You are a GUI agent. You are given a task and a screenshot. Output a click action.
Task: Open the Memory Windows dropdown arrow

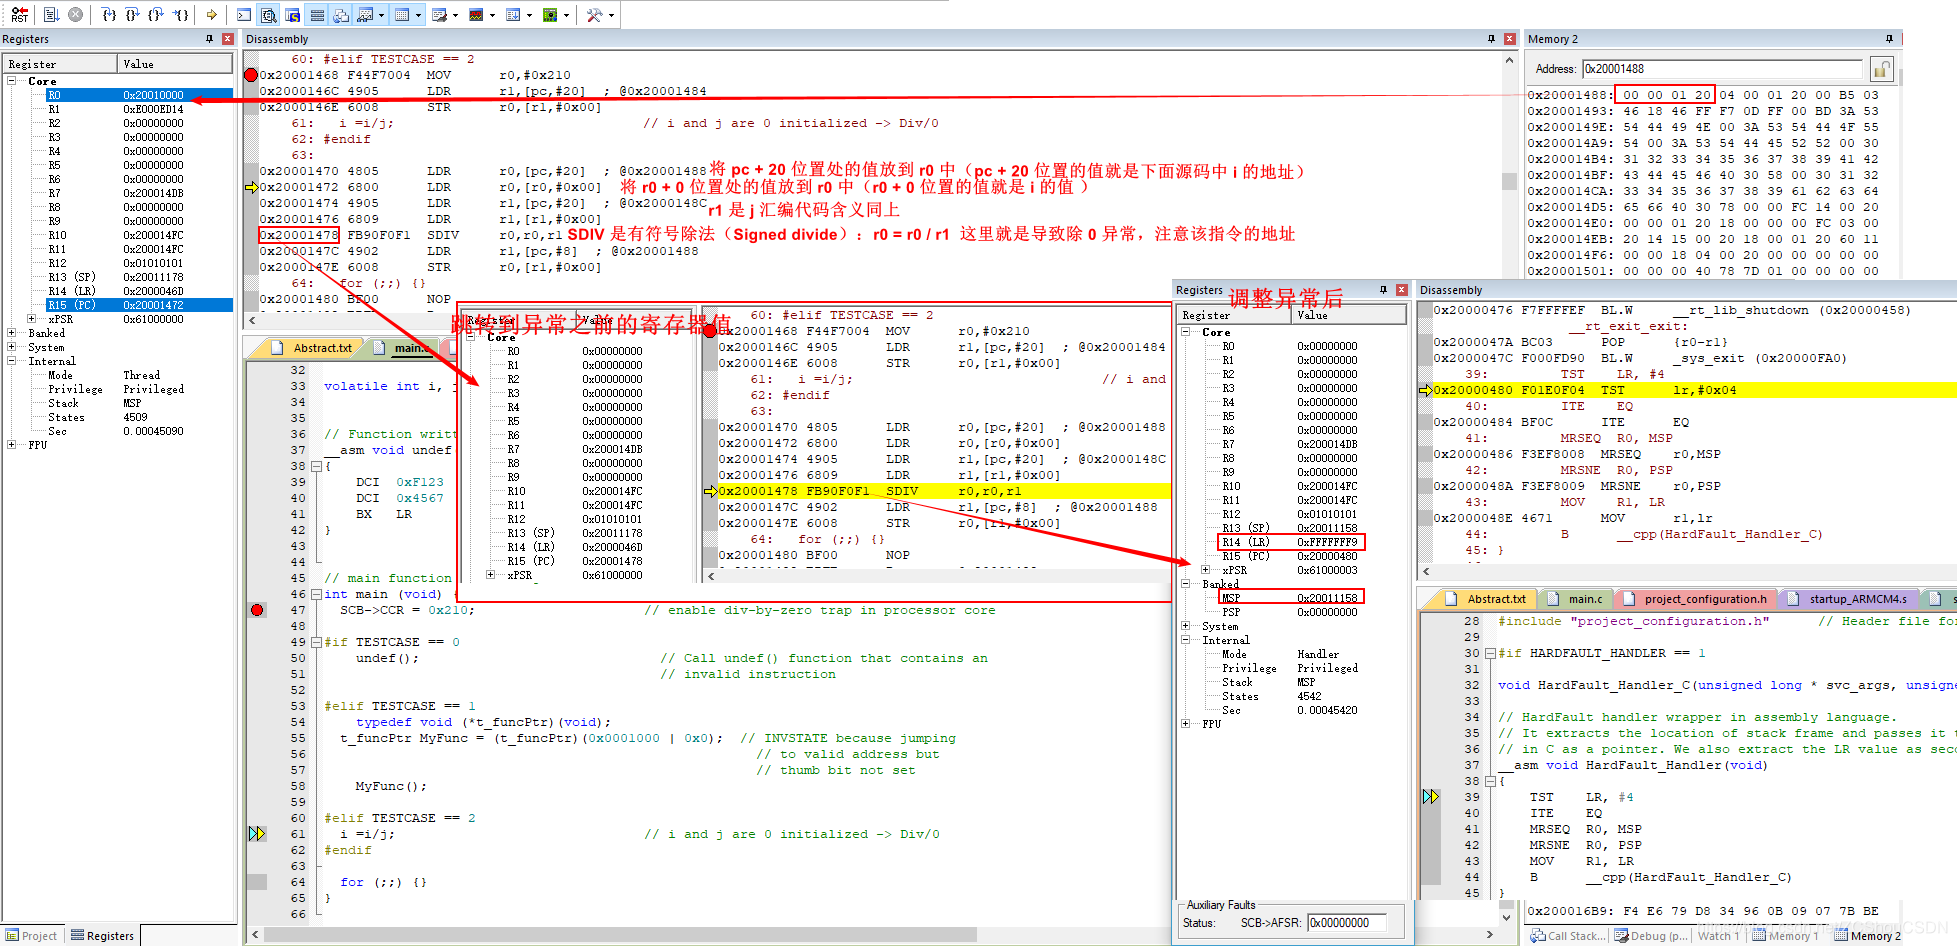pos(418,15)
